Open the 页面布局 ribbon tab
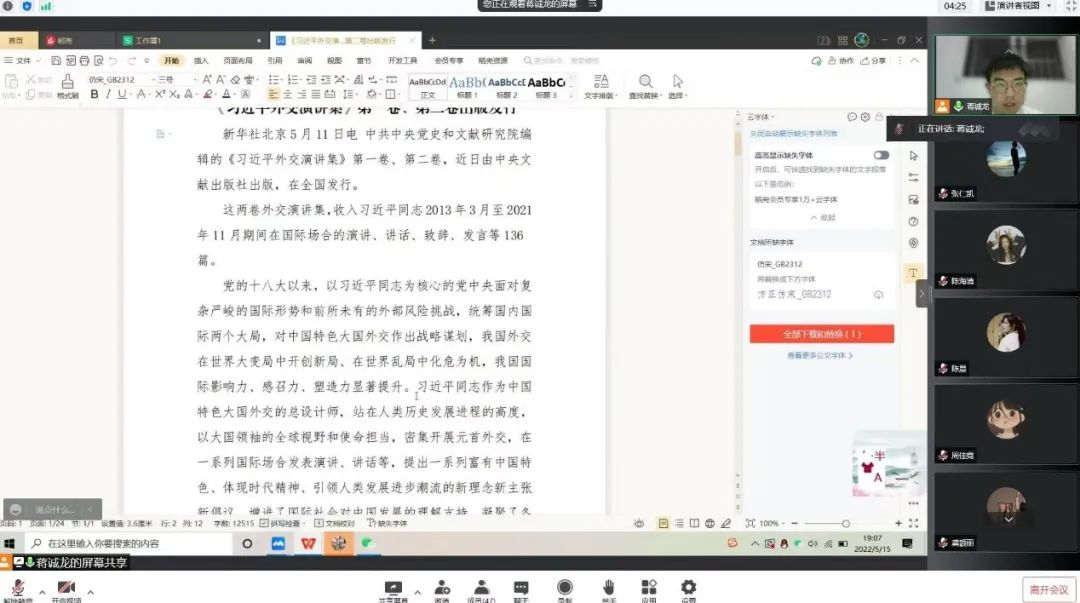The image size is (1080, 603). [x=237, y=60]
